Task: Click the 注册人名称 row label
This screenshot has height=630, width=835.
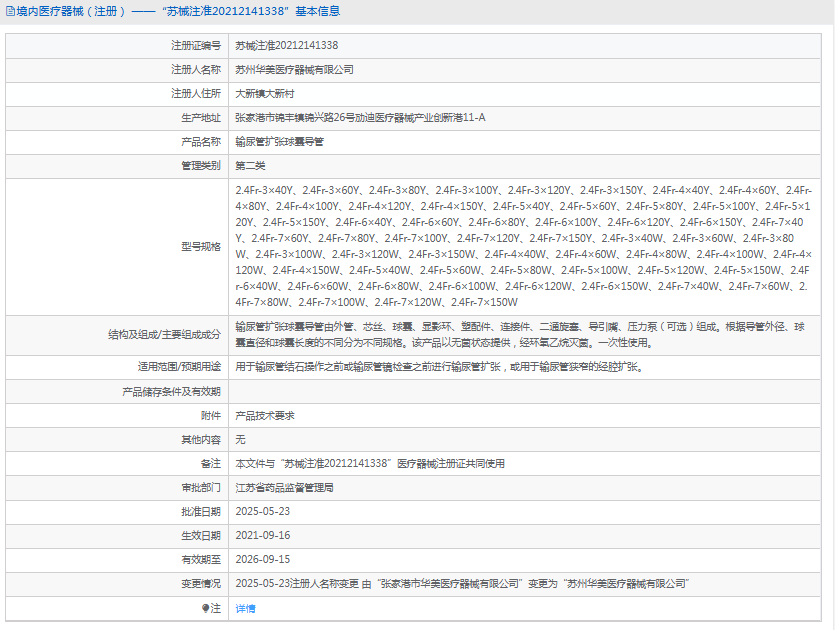Action: coord(196,70)
